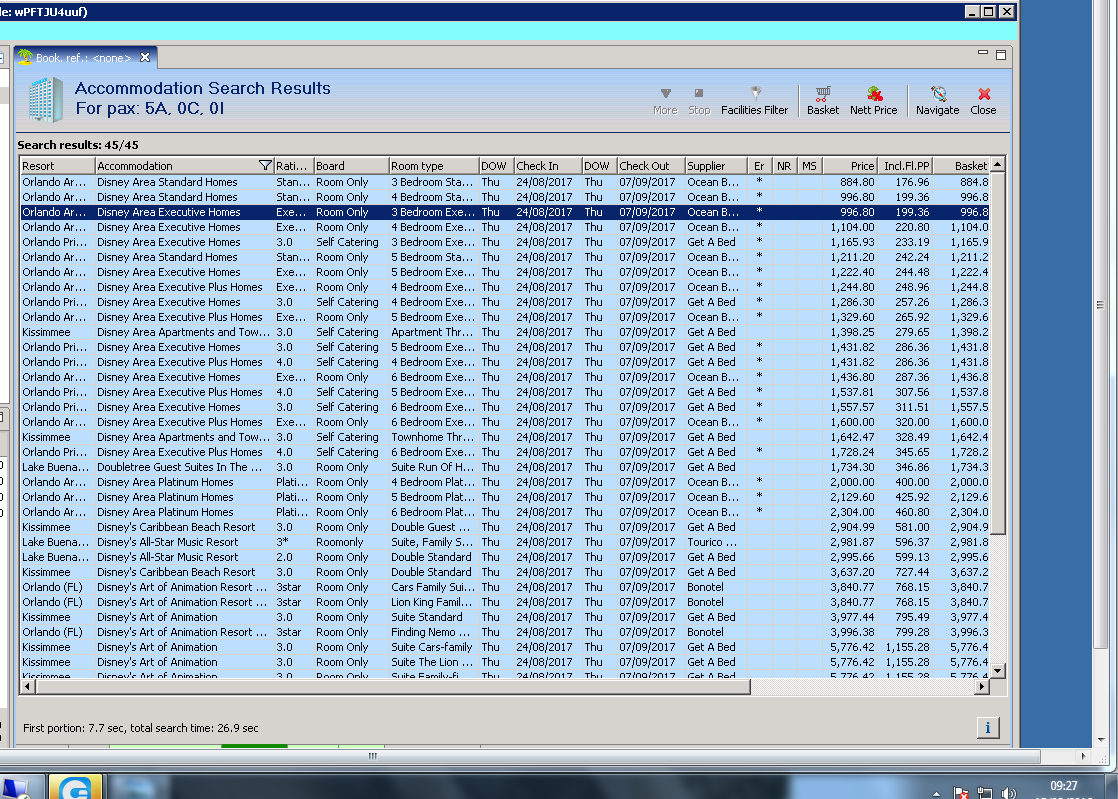Select Lion King Famil... room row

pyautogui.click(x=505, y=602)
